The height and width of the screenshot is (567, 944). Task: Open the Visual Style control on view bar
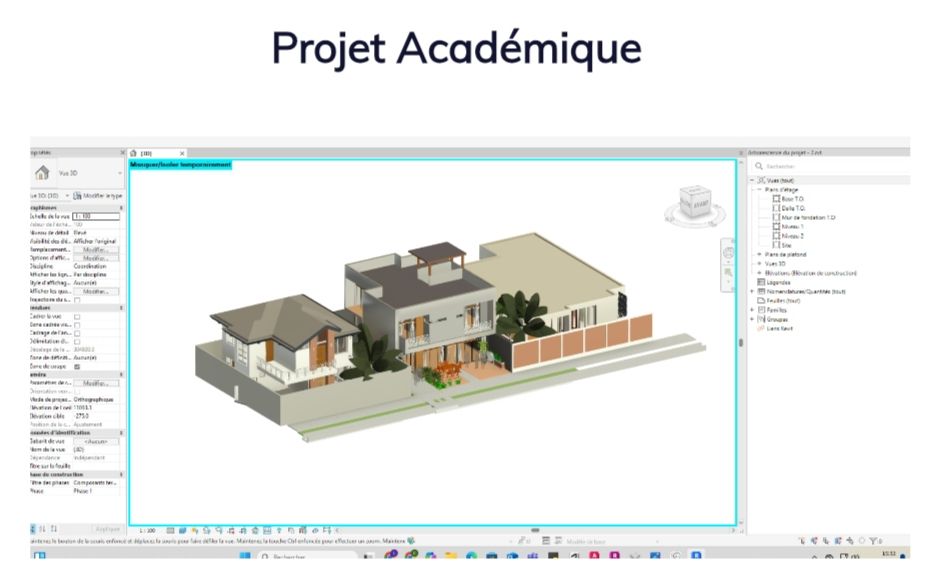pos(182,531)
